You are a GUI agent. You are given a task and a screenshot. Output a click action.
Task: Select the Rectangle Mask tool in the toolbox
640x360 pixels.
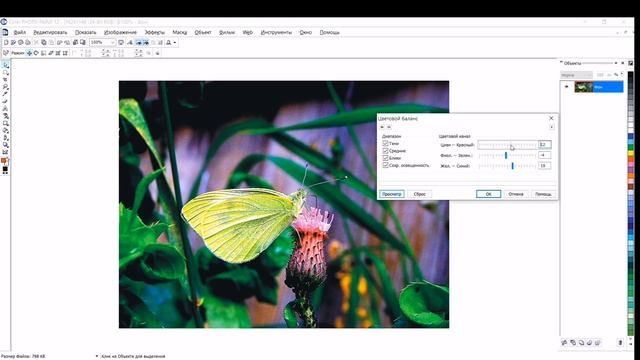5,72
